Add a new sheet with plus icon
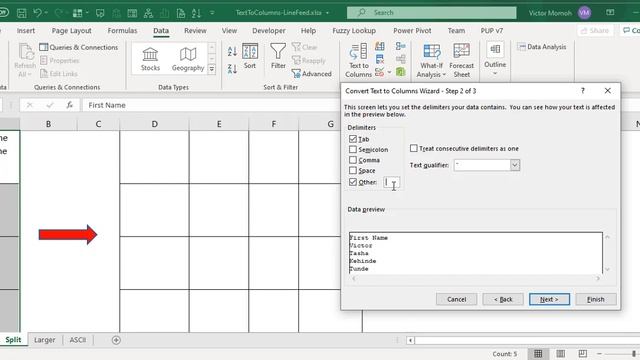Image resolution: width=640 pixels, height=360 pixels. (116, 340)
